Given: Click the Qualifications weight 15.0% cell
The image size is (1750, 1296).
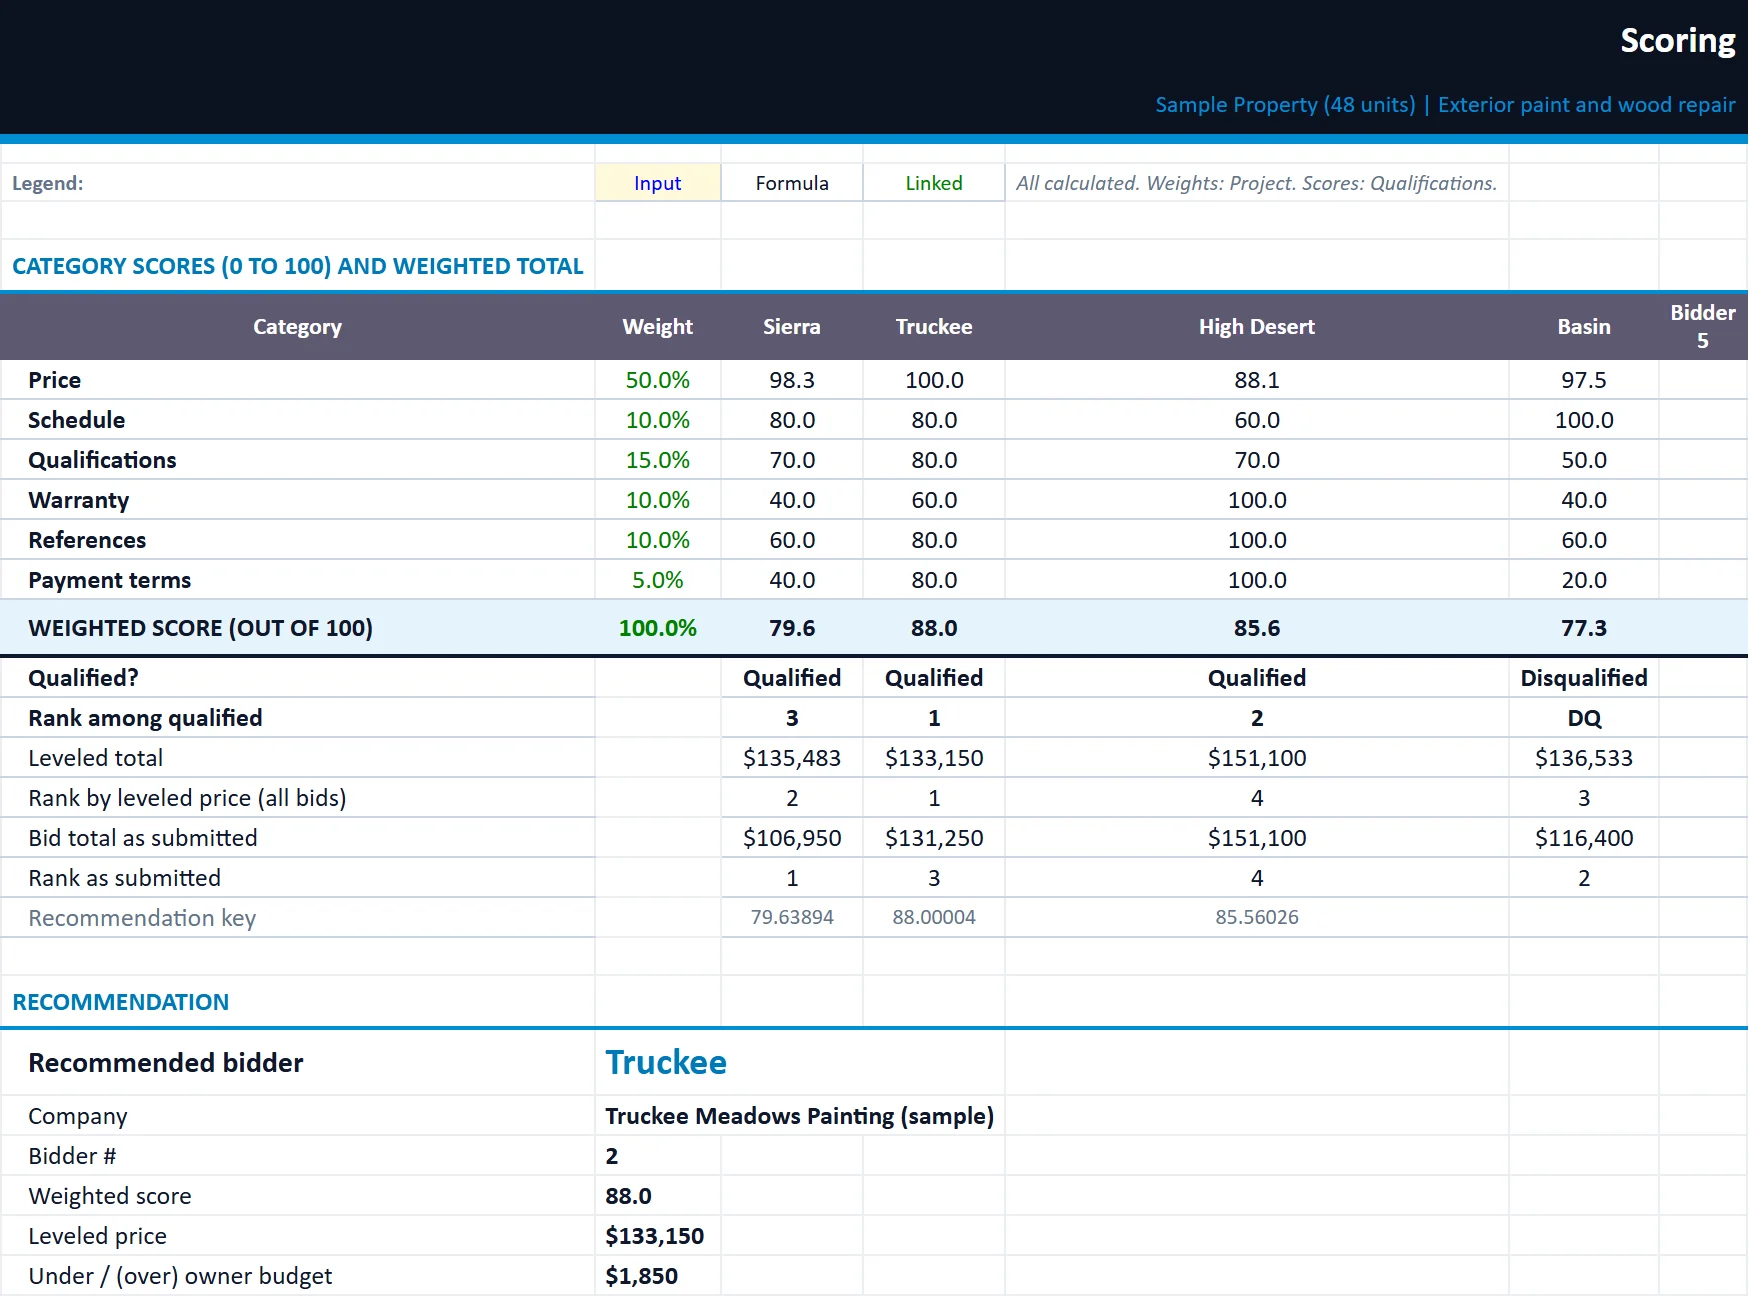Looking at the screenshot, I should coord(658,460).
